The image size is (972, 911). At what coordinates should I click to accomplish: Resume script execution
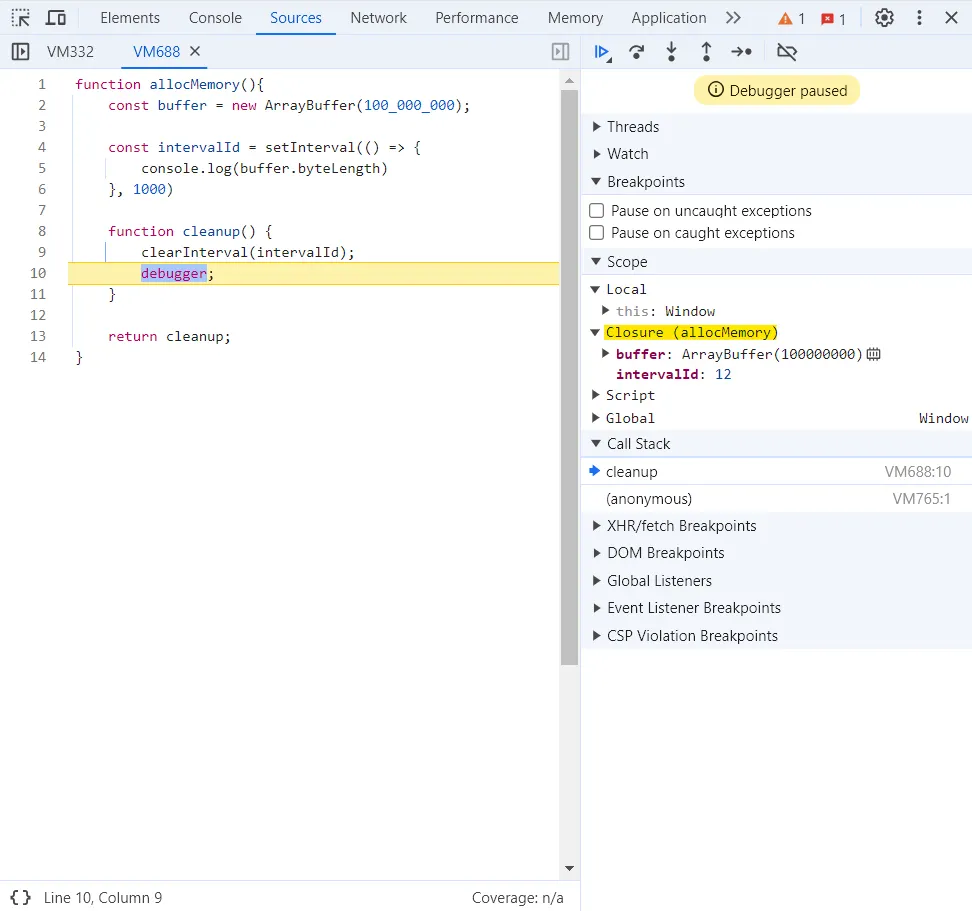602,52
